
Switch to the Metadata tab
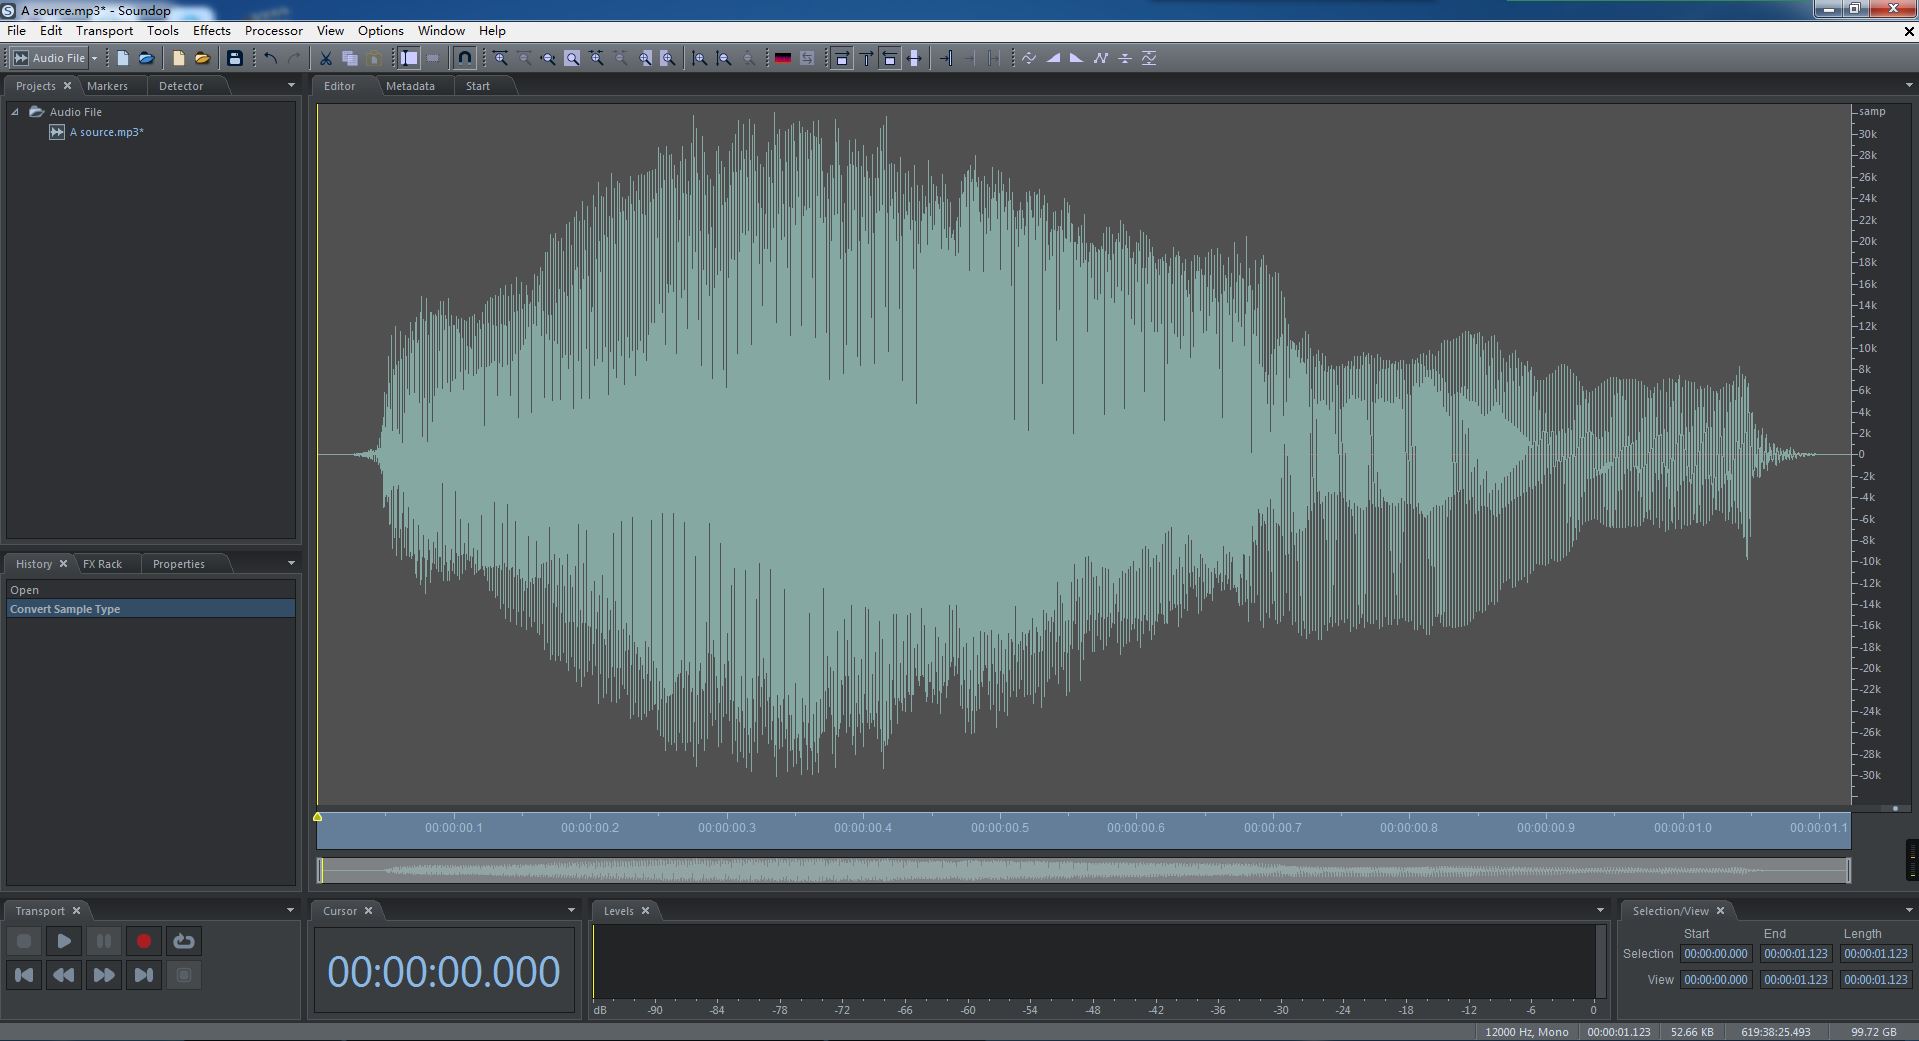tap(410, 86)
